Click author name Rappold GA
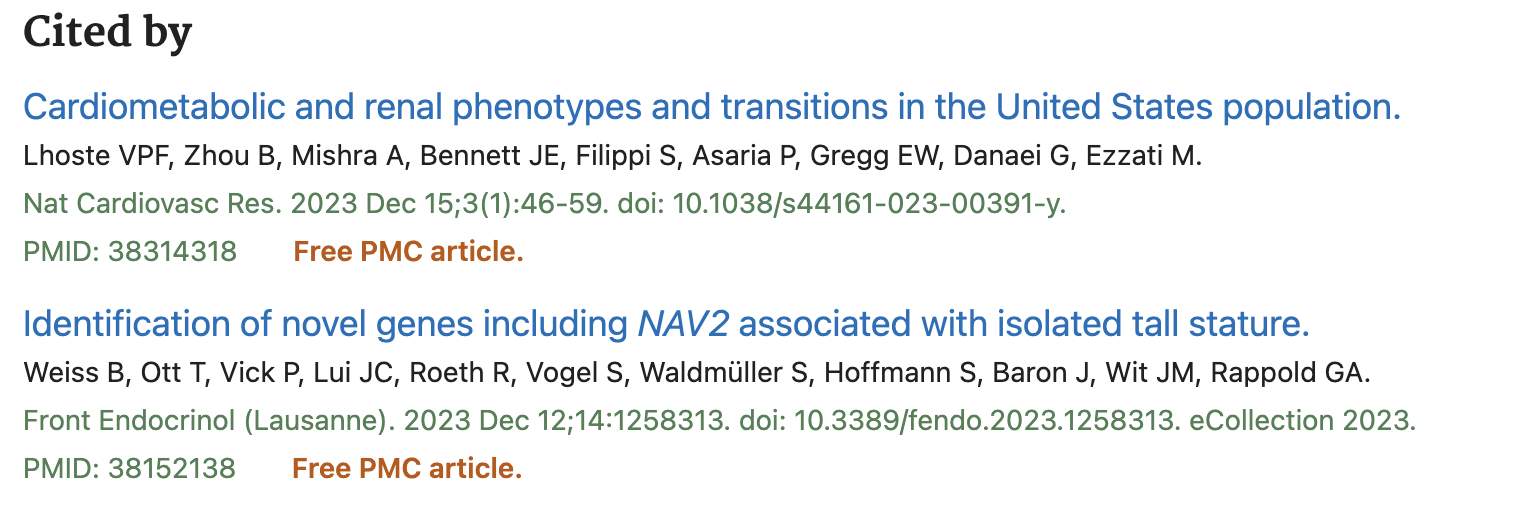This screenshot has height=512, width=1518. point(1290,372)
